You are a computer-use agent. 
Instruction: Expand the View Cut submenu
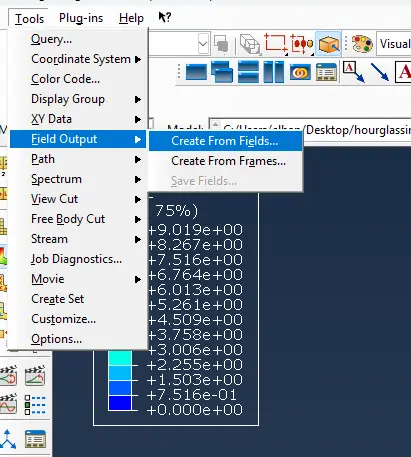86,199
